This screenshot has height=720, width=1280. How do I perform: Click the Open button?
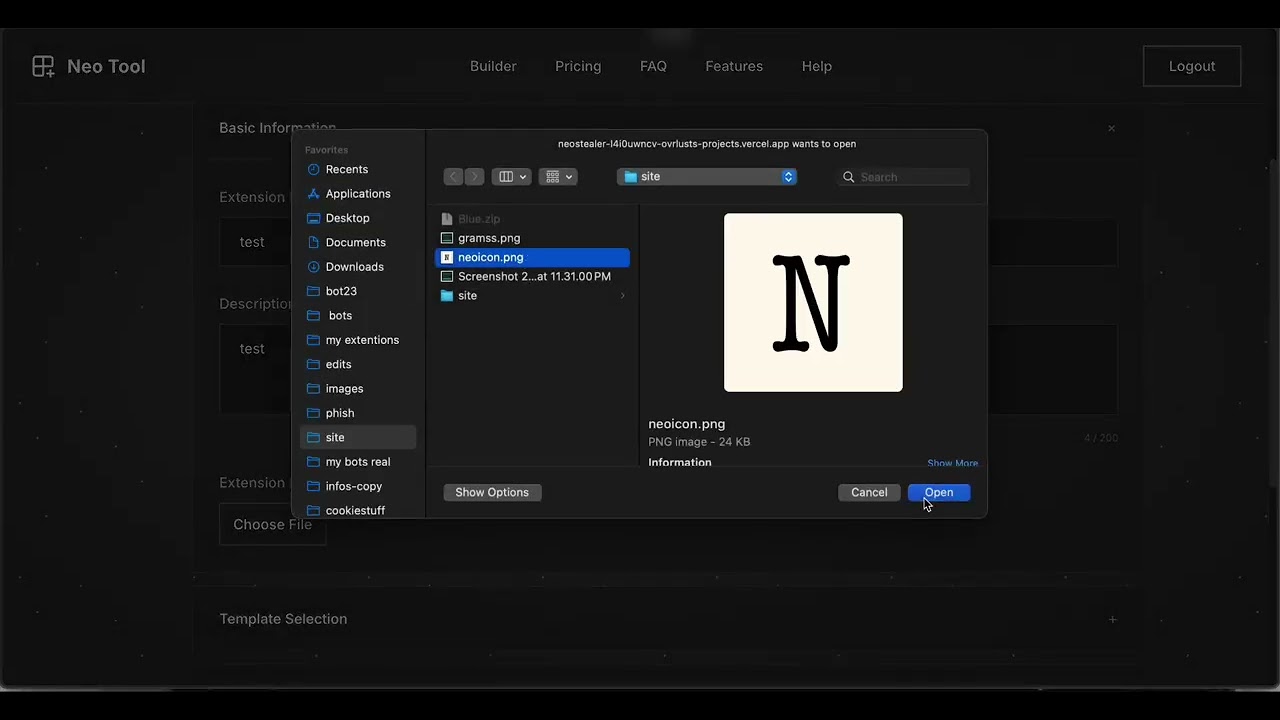click(939, 493)
